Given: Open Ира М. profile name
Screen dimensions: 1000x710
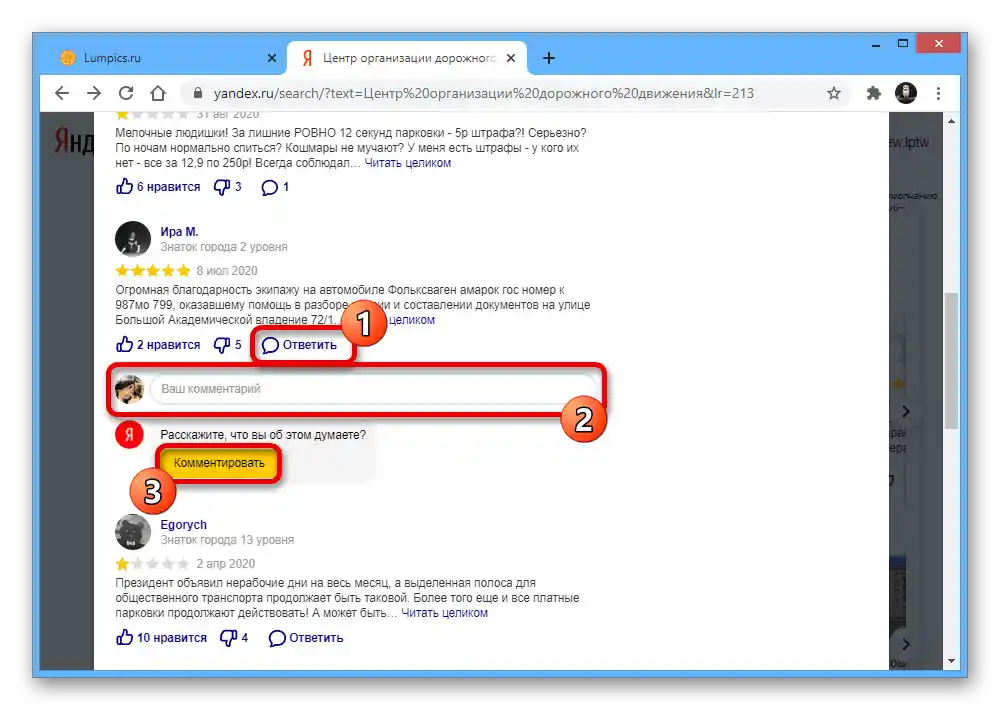Looking at the screenshot, I should (179, 232).
